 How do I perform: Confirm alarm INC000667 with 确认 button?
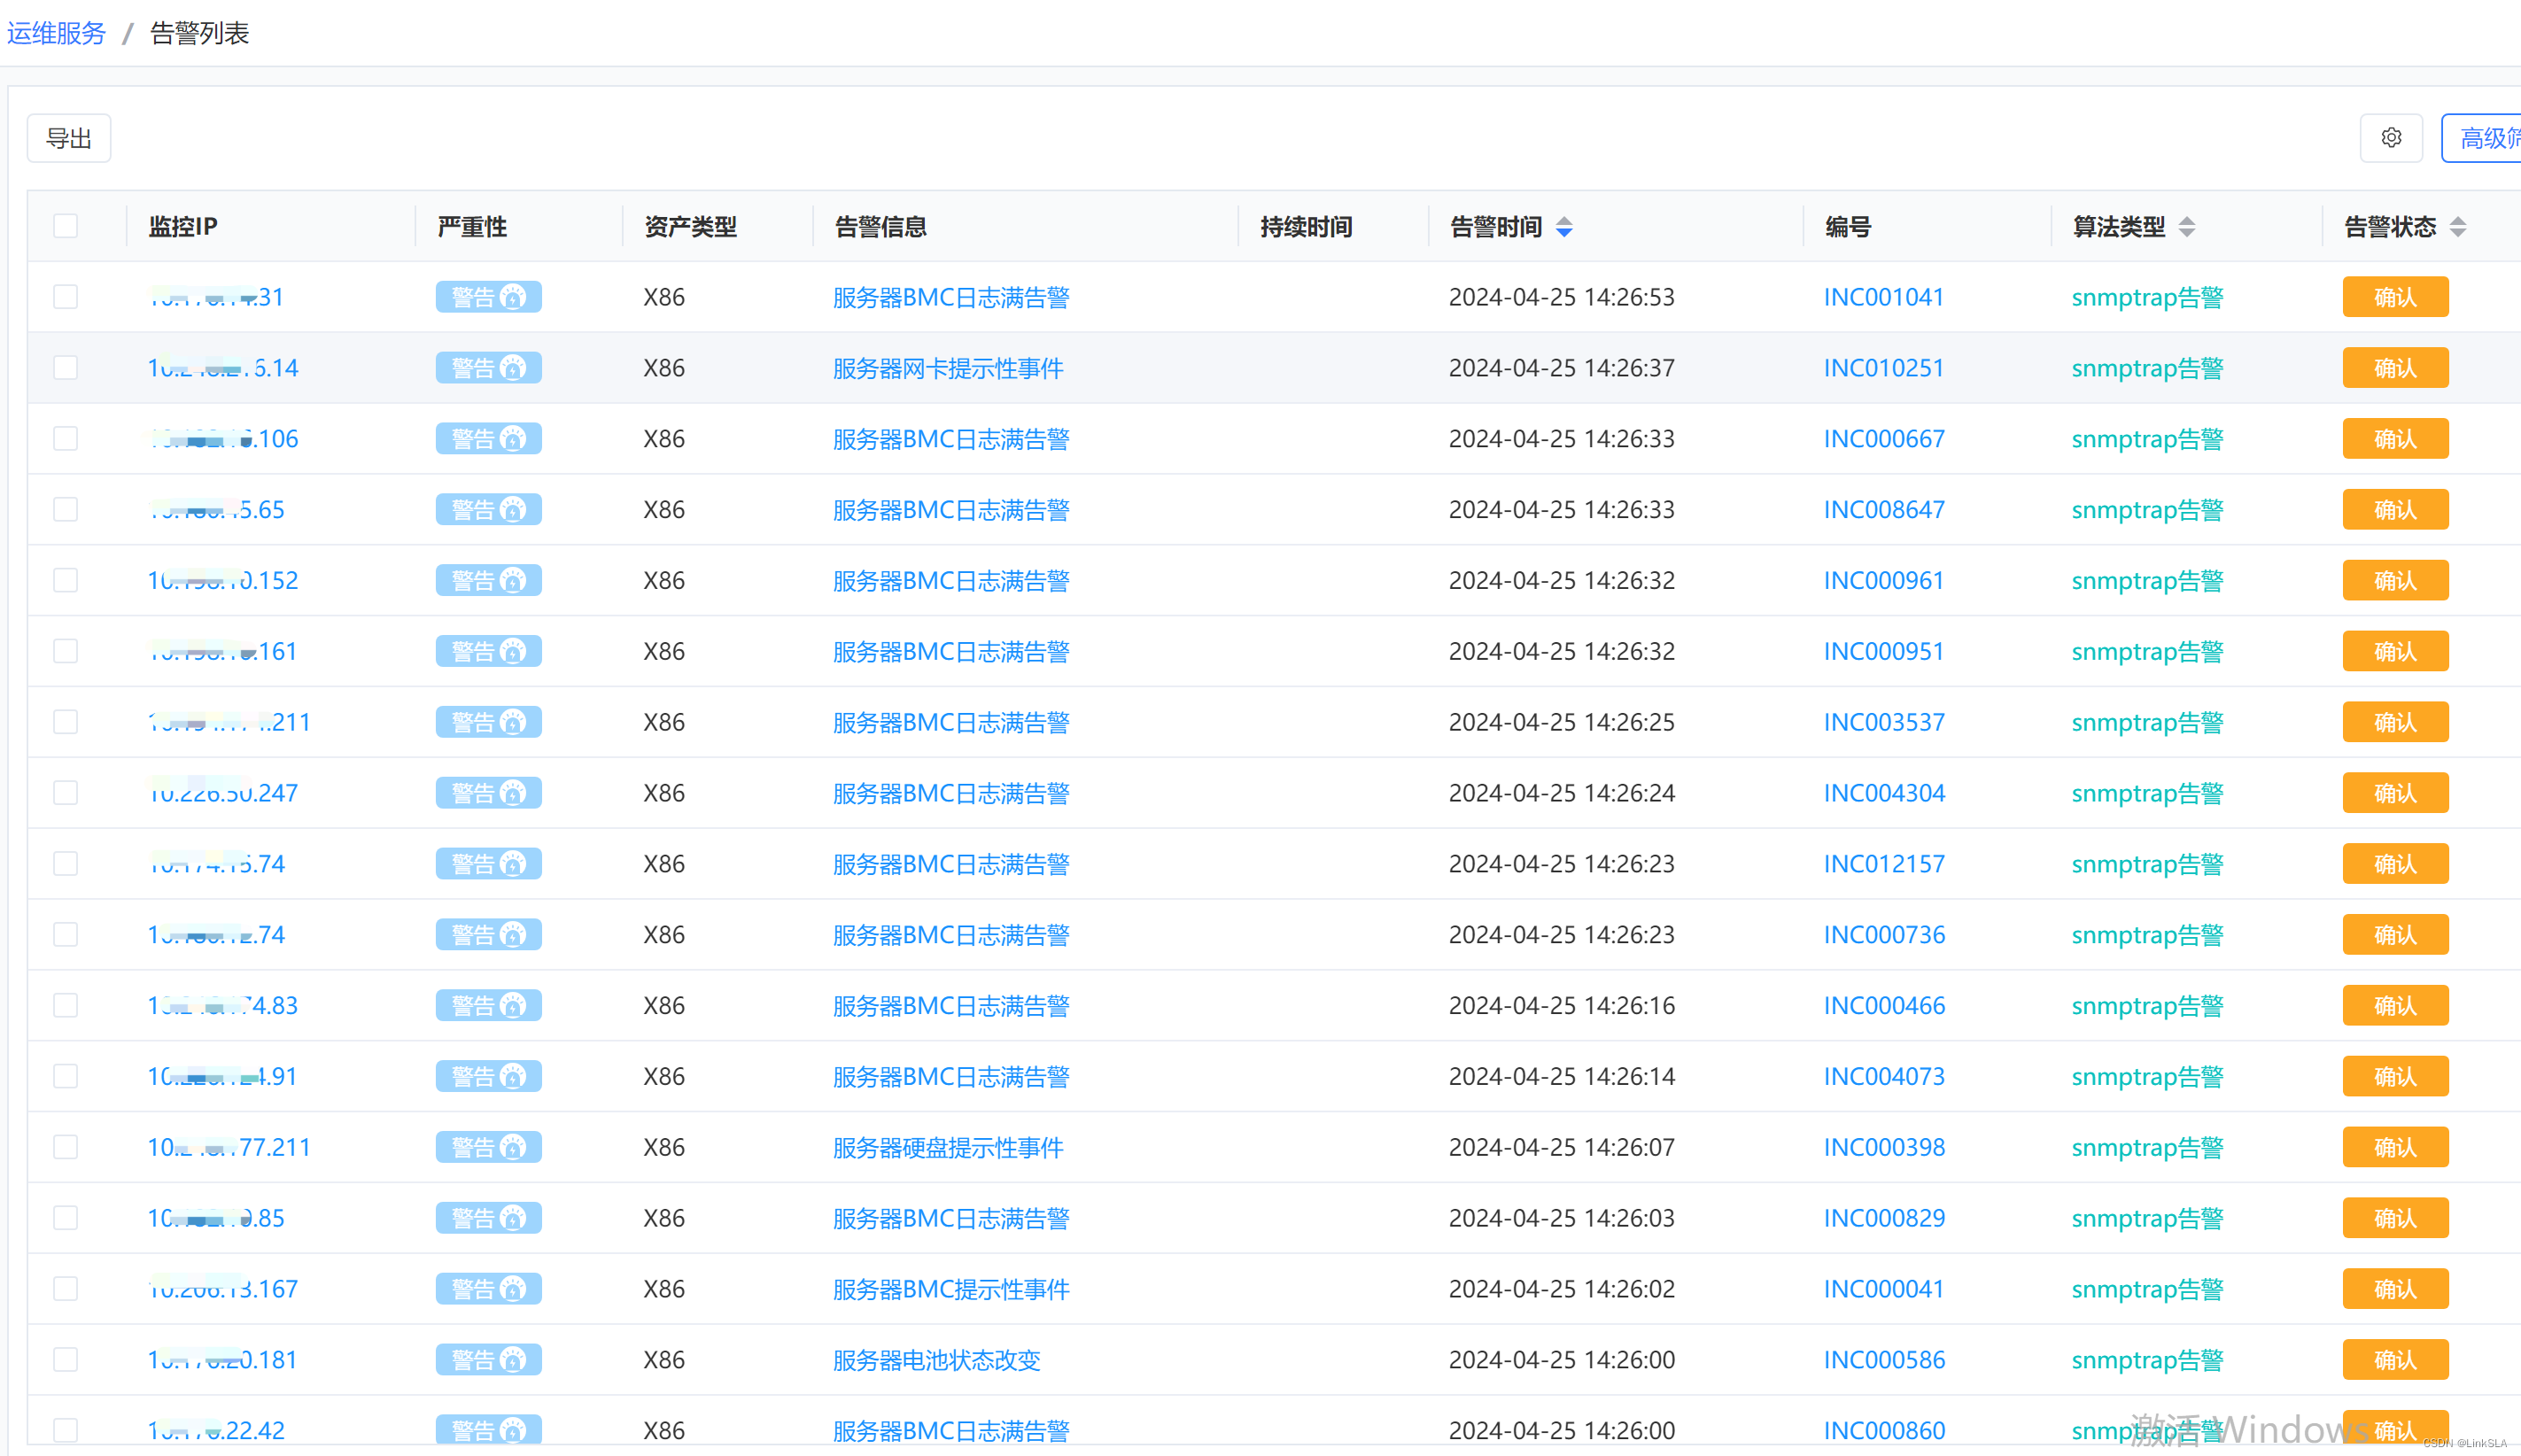point(2394,439)
